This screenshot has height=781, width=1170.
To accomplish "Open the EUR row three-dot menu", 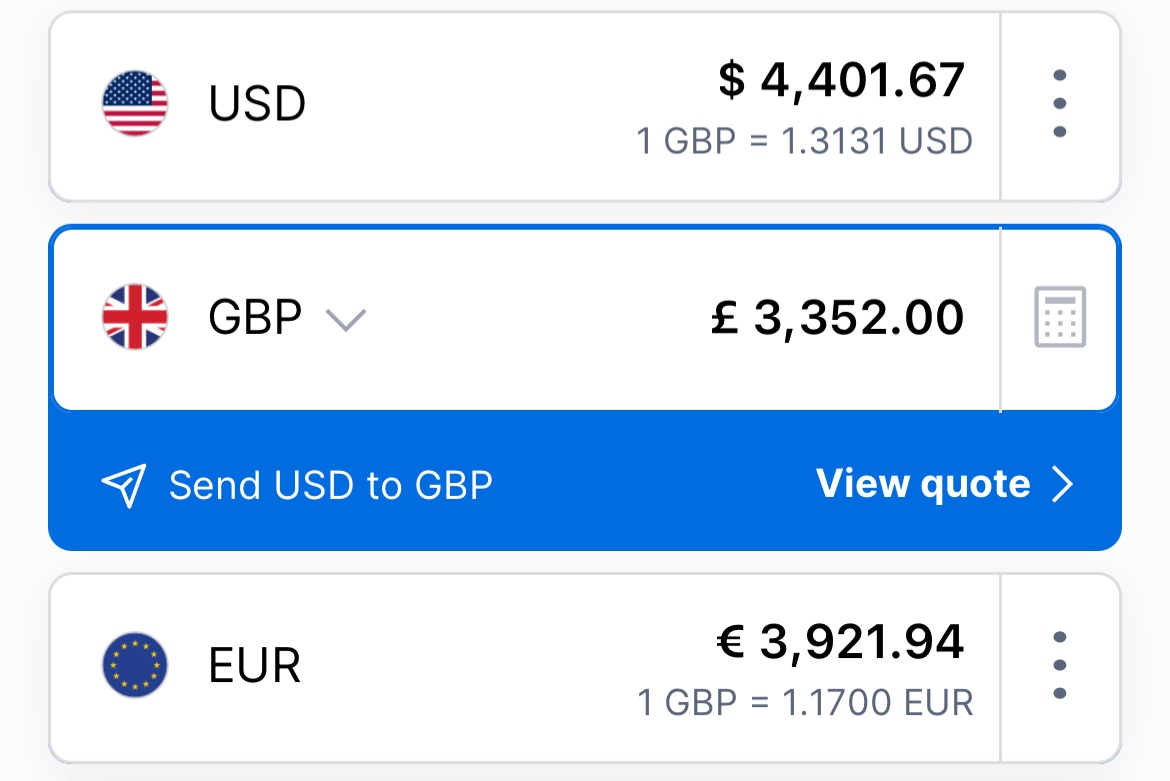I will (1060, 665).
